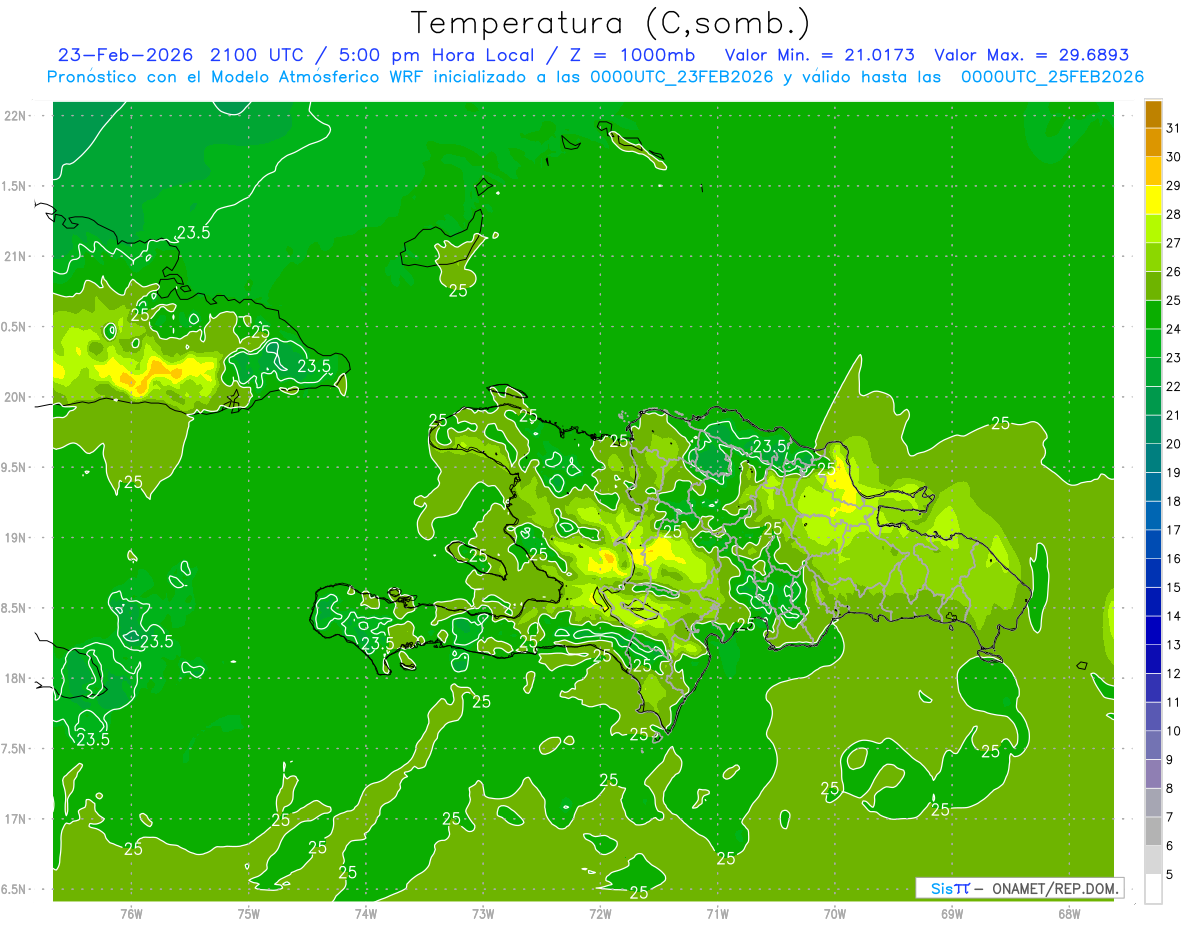Click the 19N latitude axis label

(x=15, y=538)
